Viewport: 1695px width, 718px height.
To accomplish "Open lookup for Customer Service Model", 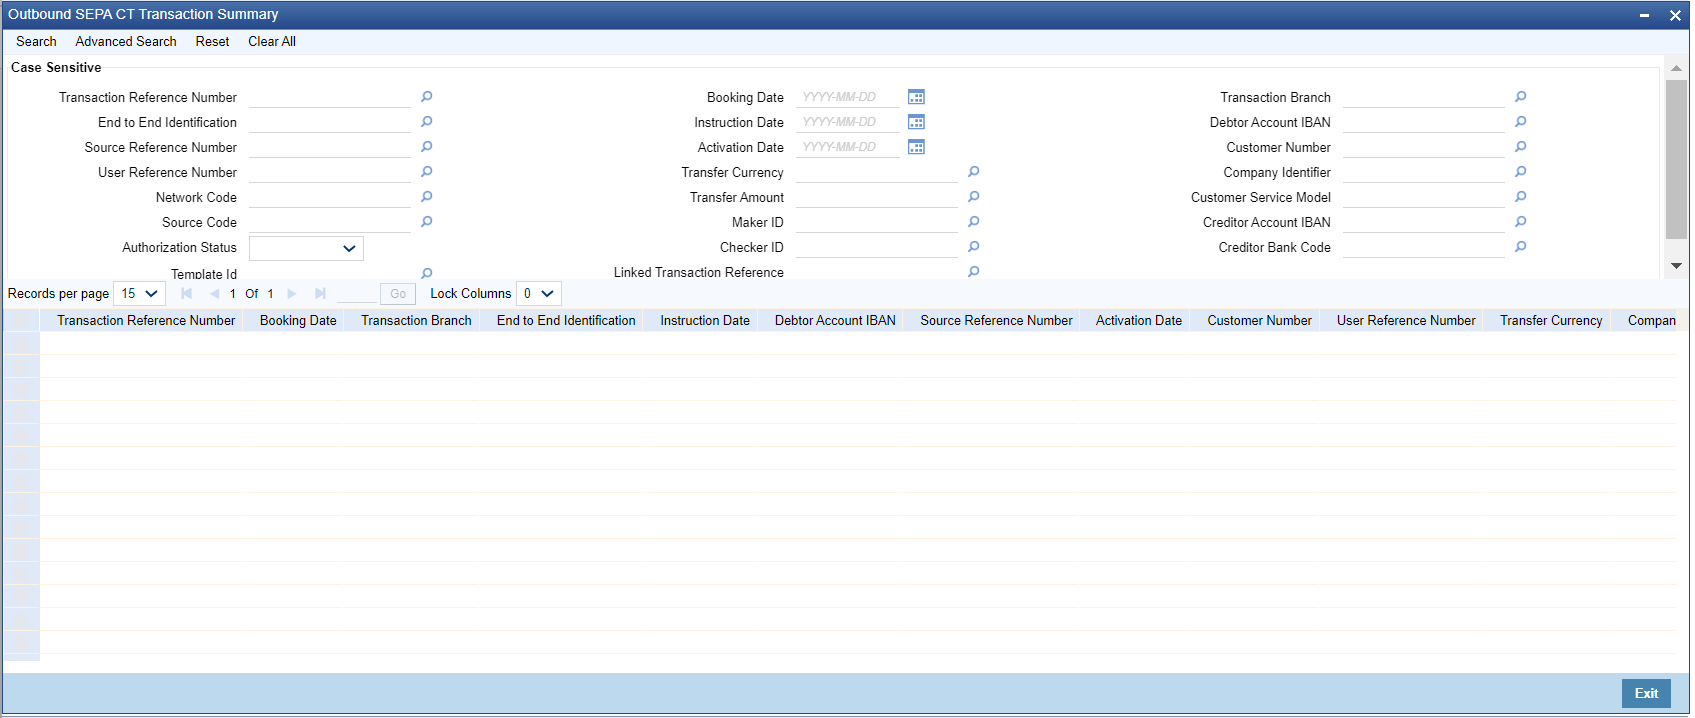I will [1521, 197].
